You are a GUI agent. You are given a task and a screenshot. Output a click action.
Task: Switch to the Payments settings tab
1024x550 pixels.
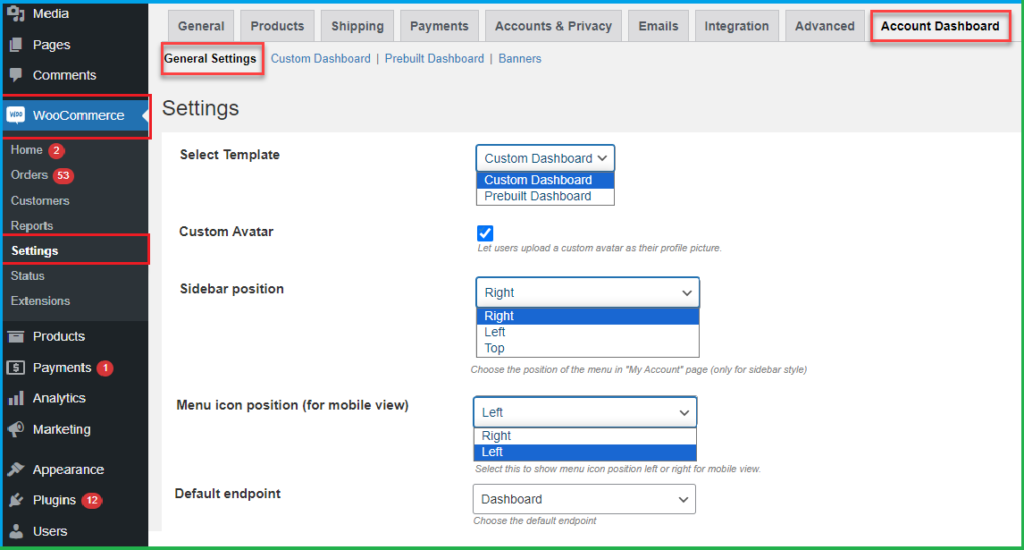click(x=439, y=26)
